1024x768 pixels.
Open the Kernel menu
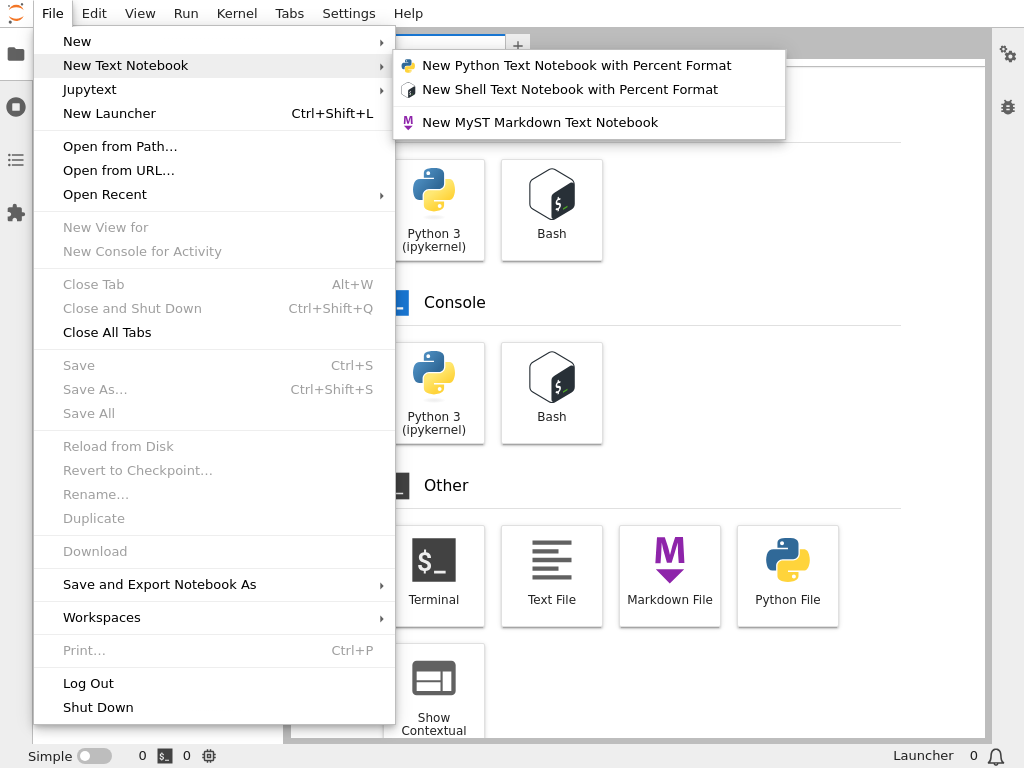tap(236, 14)
